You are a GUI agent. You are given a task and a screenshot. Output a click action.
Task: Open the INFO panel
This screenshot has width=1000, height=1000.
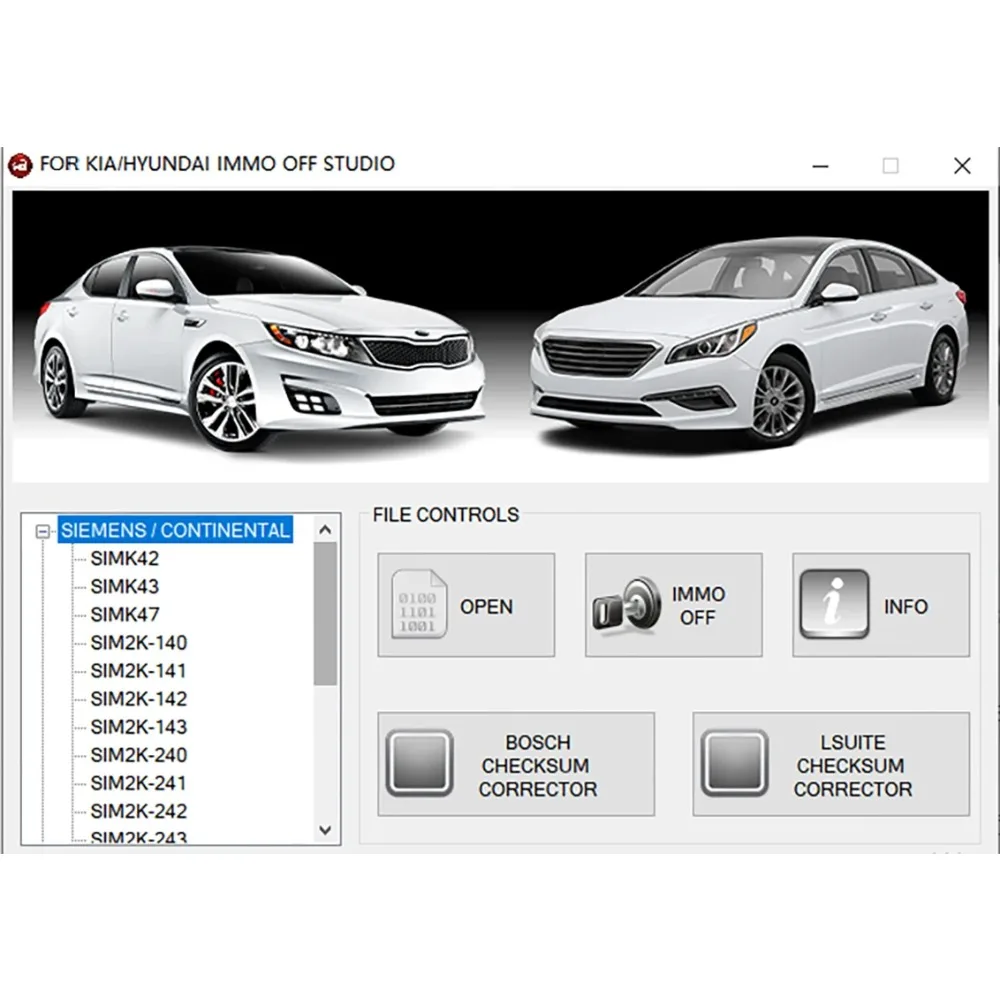click(880, 605)
